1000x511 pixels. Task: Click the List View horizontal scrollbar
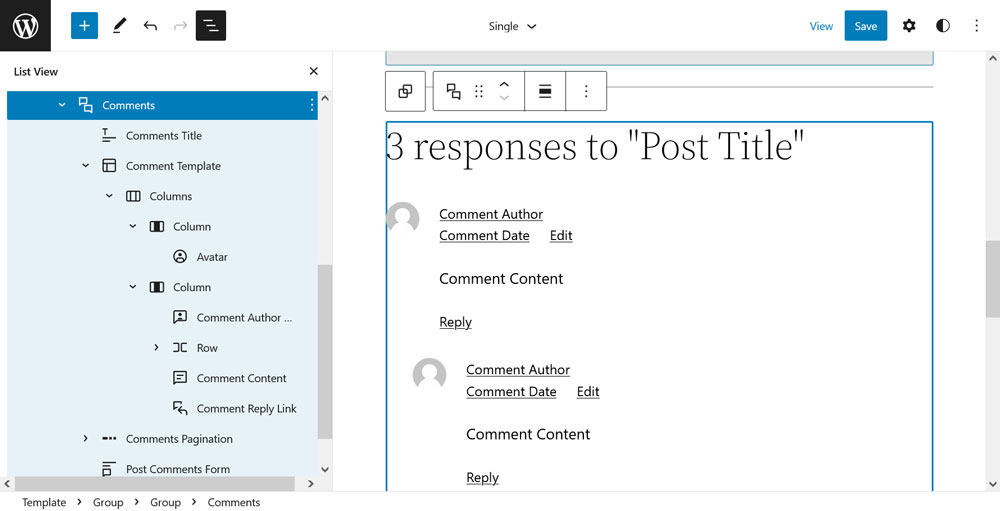tap(155, 484)
